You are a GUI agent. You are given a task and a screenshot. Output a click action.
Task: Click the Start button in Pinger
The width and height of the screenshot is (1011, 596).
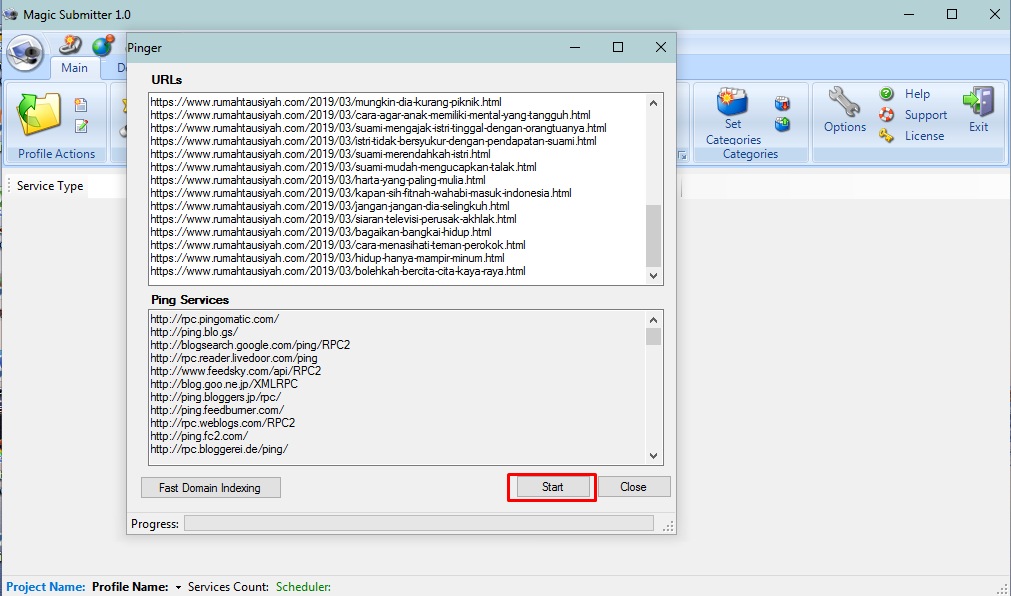coord(552,487)
